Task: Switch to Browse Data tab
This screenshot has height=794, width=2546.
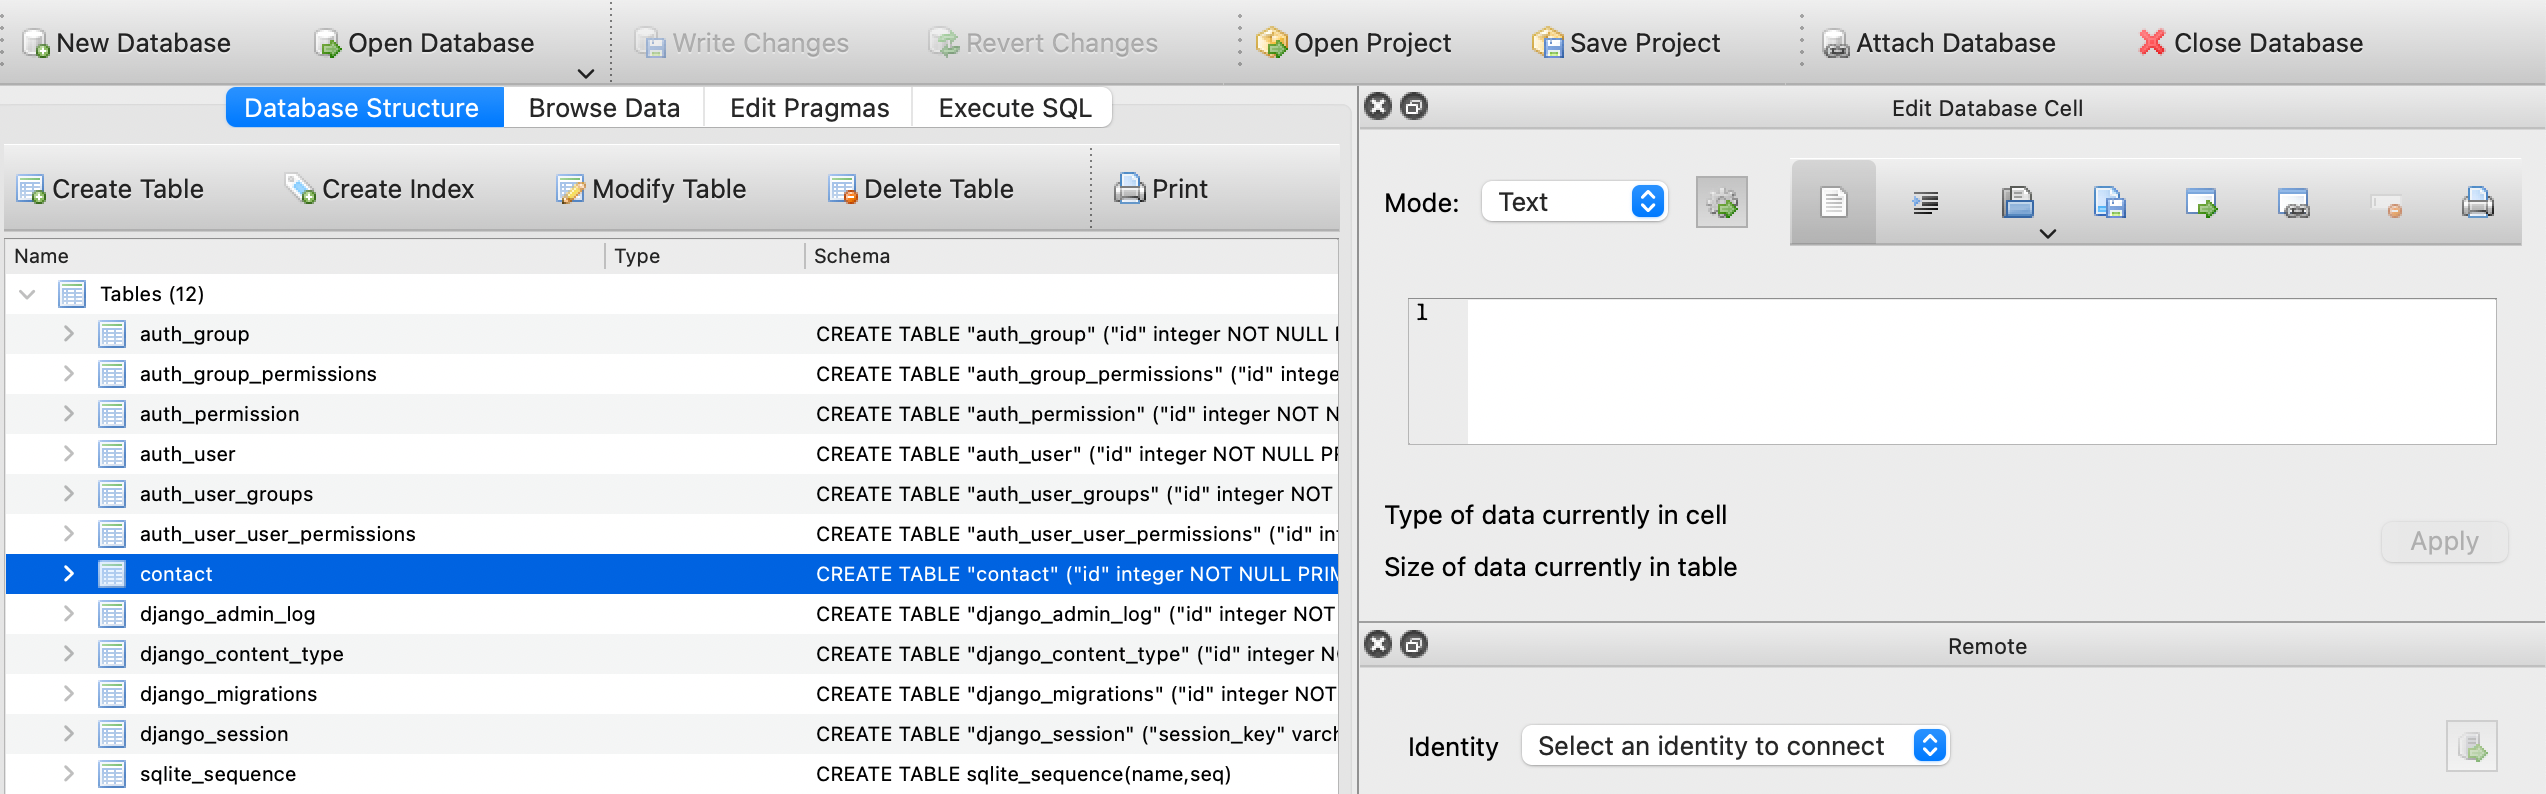Action: coord(604,108)
